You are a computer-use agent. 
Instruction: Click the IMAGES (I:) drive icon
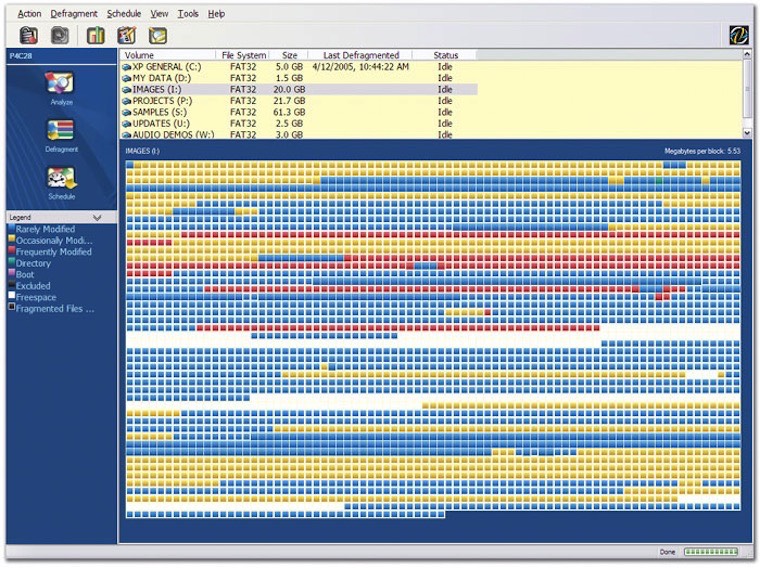pos(127,90)
